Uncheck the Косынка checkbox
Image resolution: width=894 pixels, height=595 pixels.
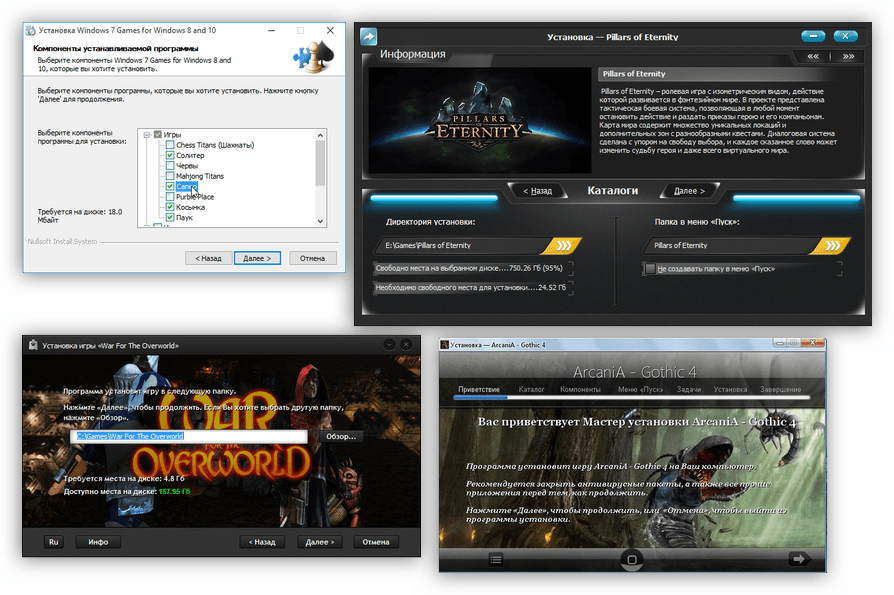point(170,207)
